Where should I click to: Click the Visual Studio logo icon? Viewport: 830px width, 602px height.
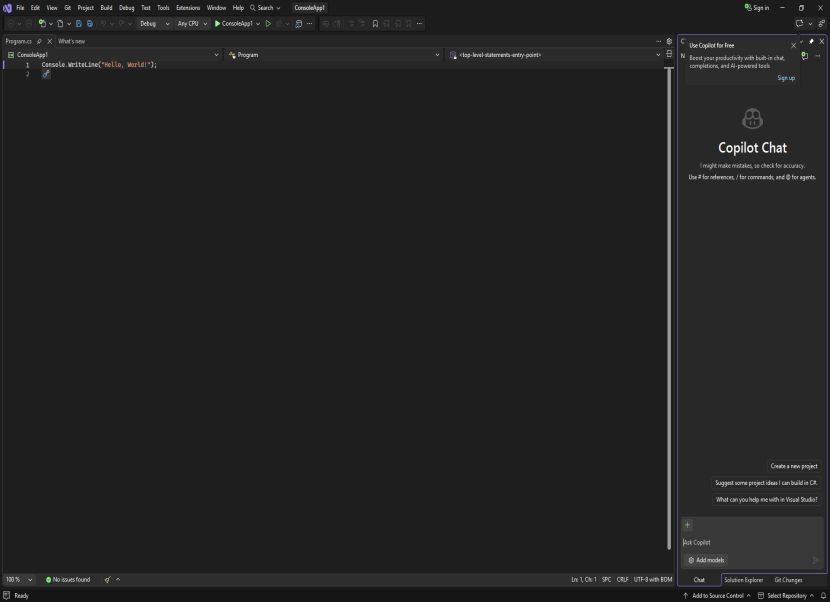click(x=7, y=8)
